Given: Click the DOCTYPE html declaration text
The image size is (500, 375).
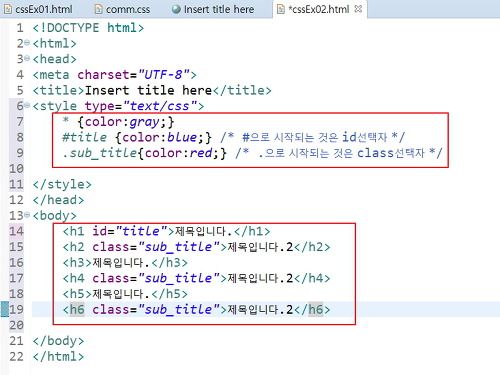Looking at the screenshot, I should coord(88,28).
